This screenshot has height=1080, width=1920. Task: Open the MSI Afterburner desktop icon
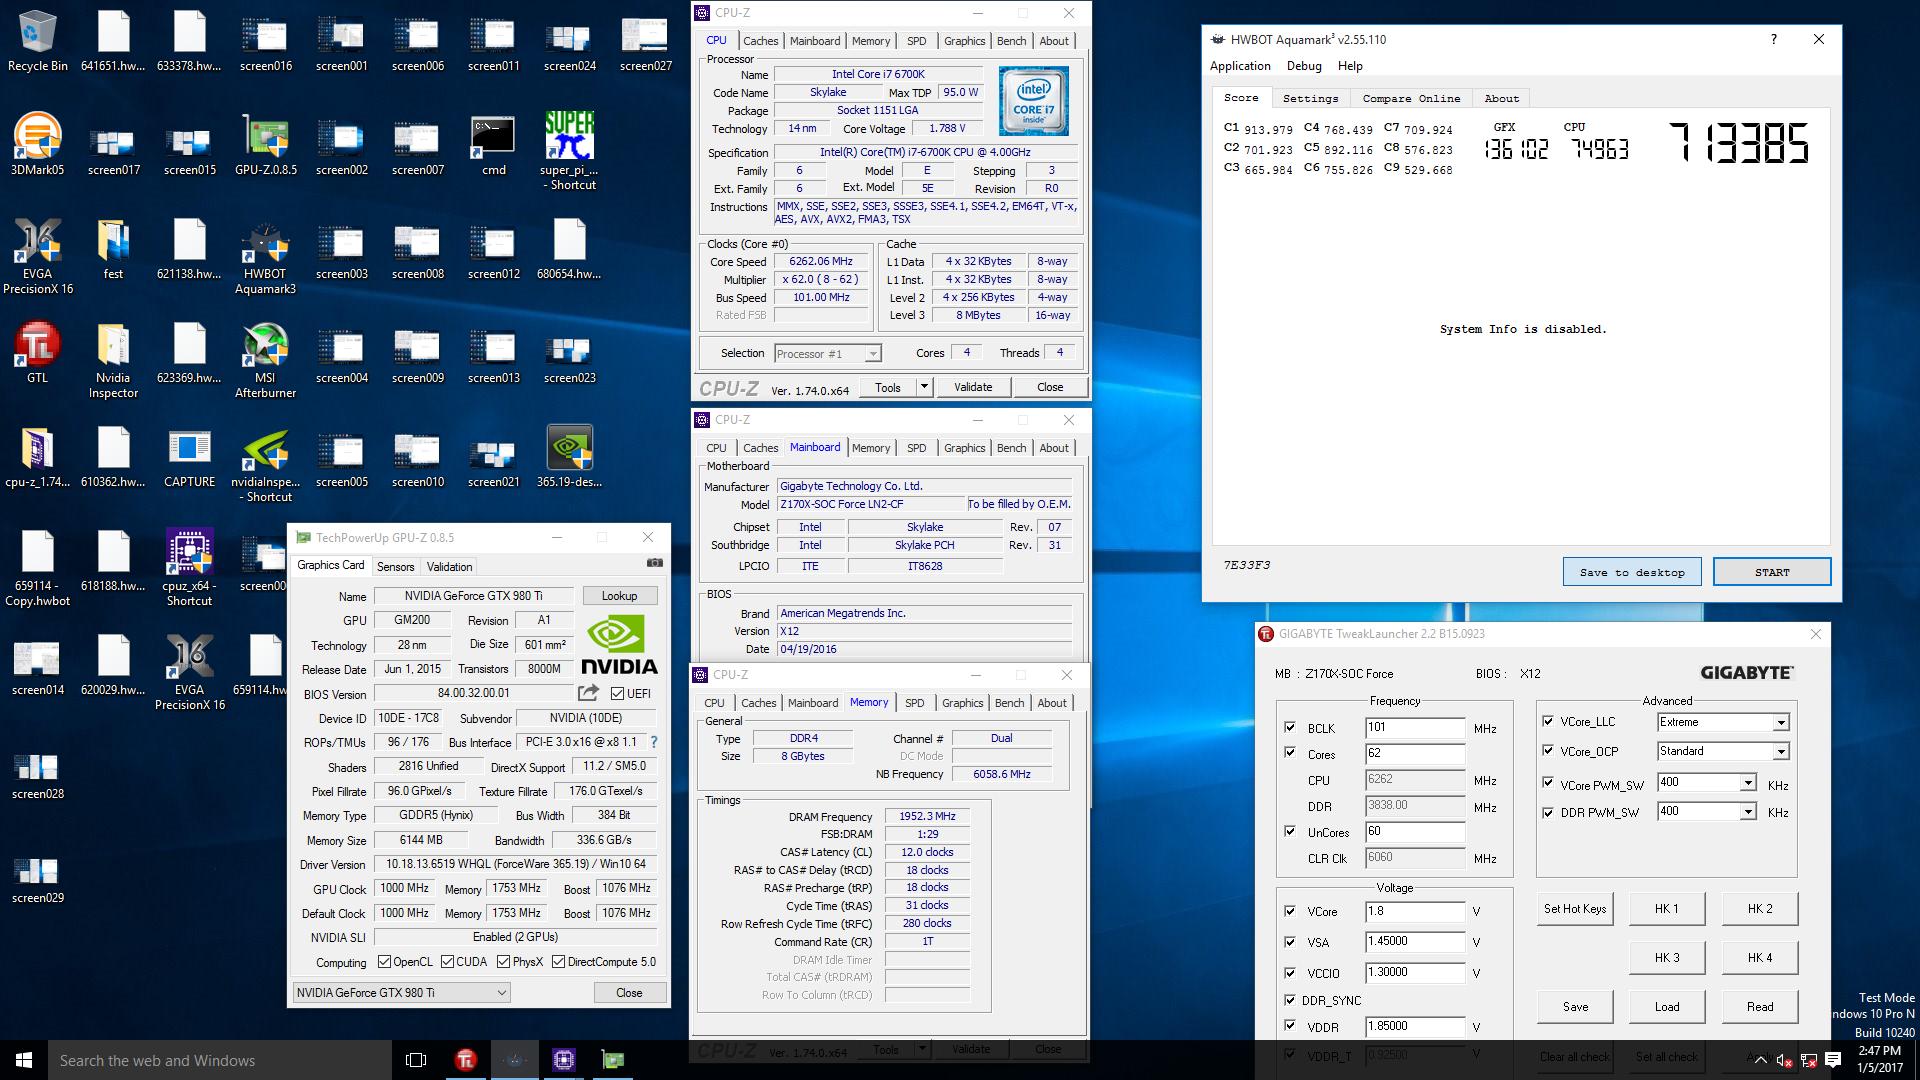click(265, 362)
